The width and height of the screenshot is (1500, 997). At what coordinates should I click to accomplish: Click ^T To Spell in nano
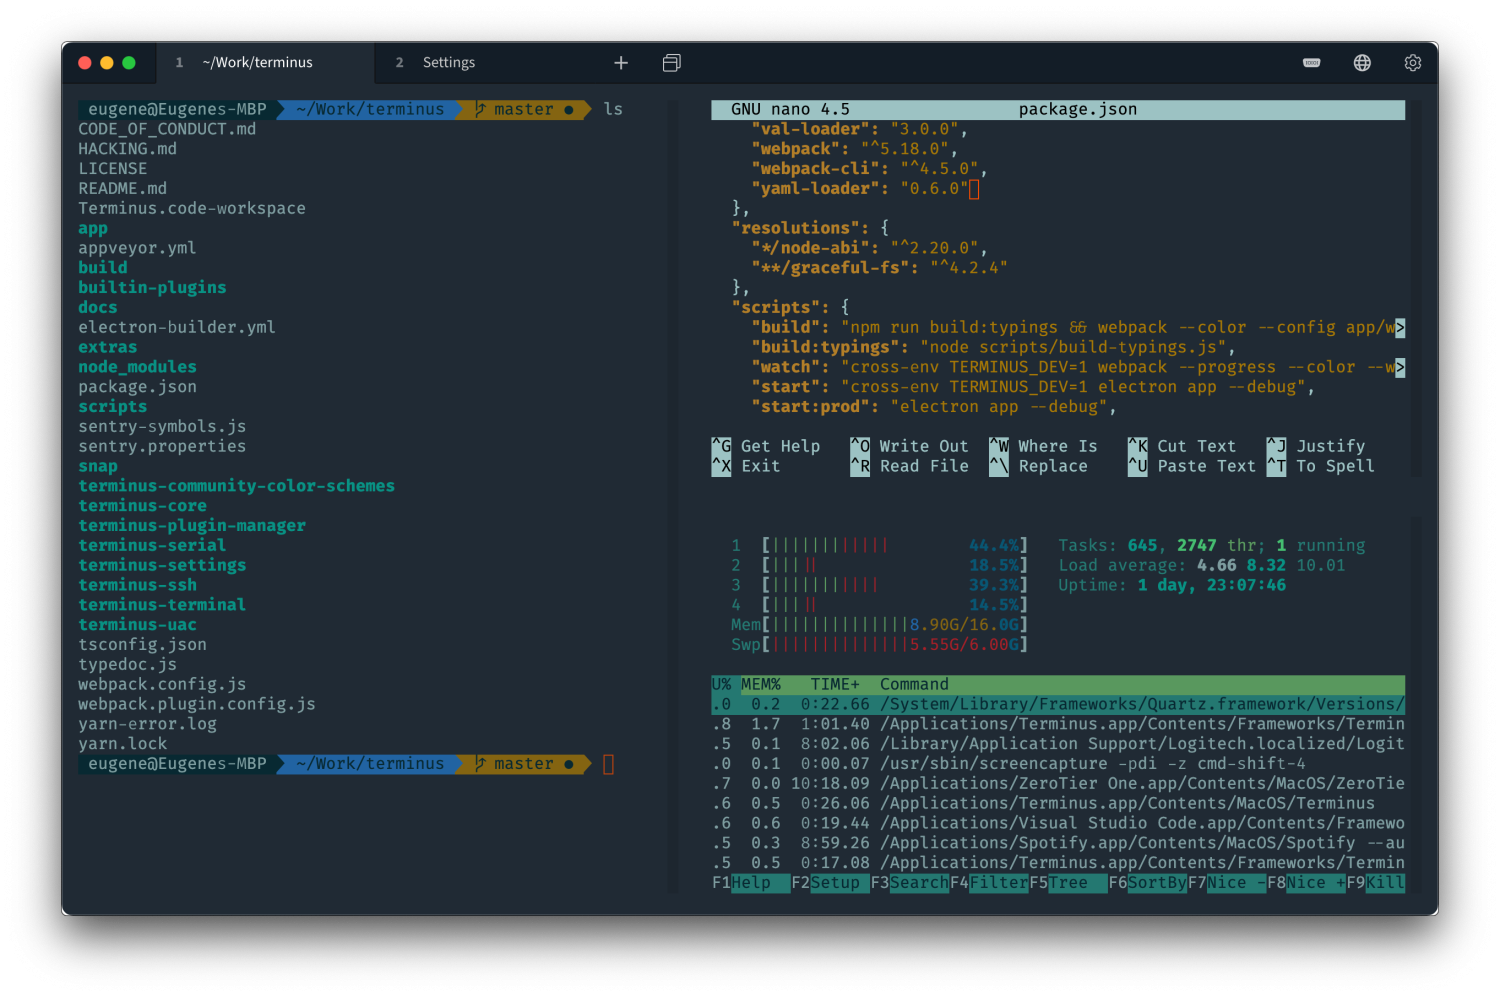pyautogui.click(x=1321, y=467)
